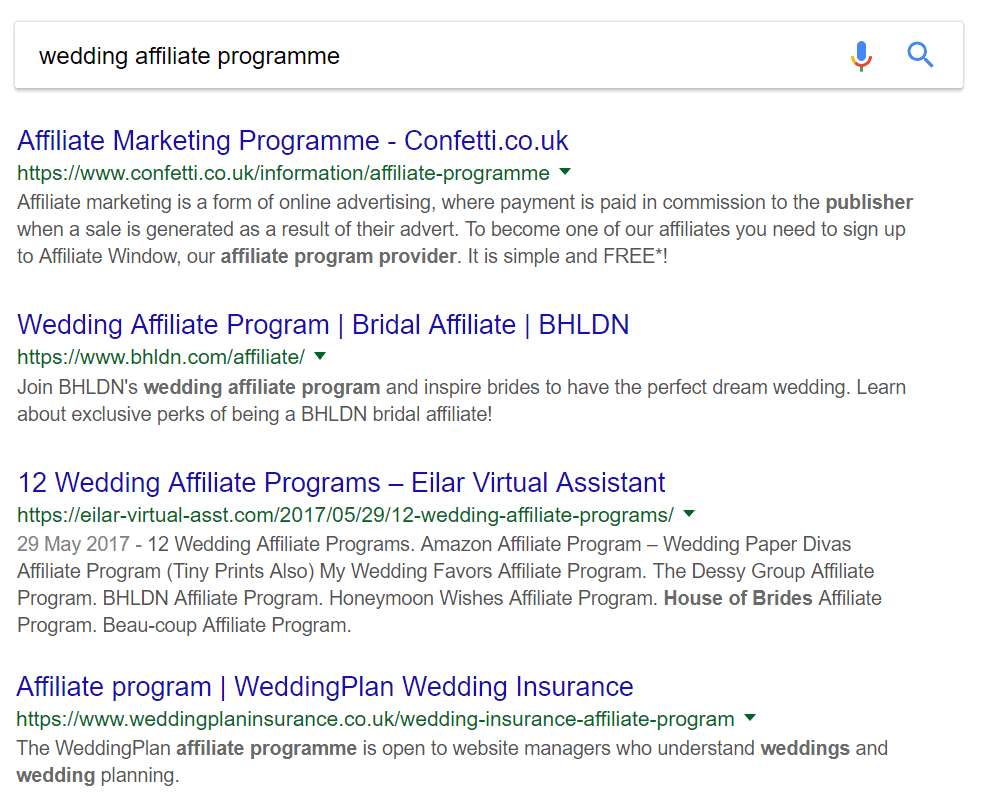Open the 'Wedding Affiliate Program | Bridal Affiliate | BHLDN' result
The image size is (990, 795).
pyautogui.click(x=323, y=325)
